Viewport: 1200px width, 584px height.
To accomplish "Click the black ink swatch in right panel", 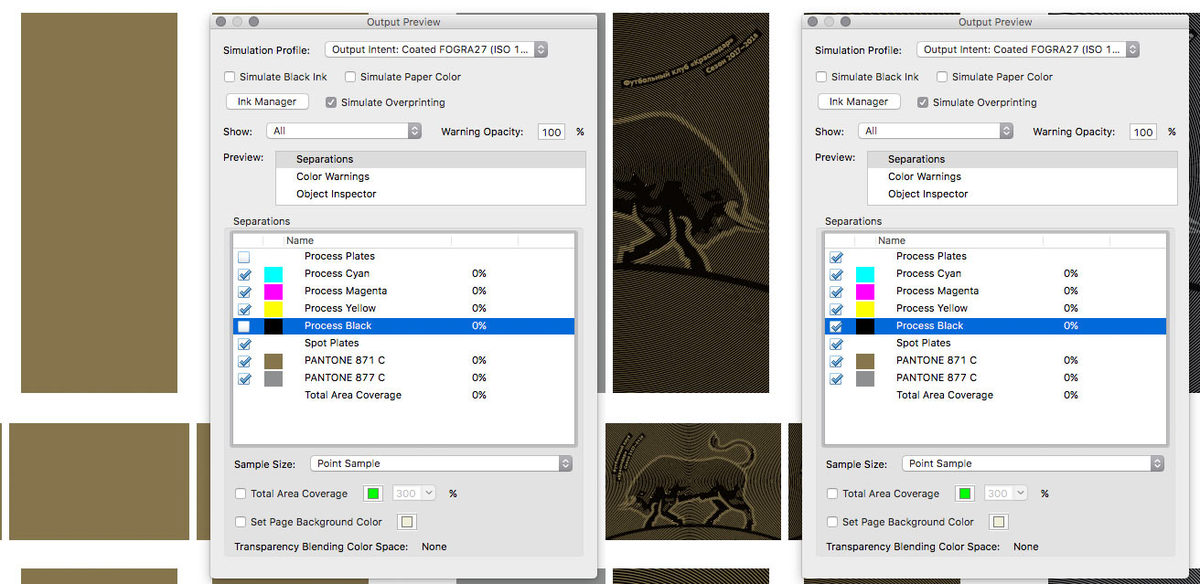I will tap(865, 326).
